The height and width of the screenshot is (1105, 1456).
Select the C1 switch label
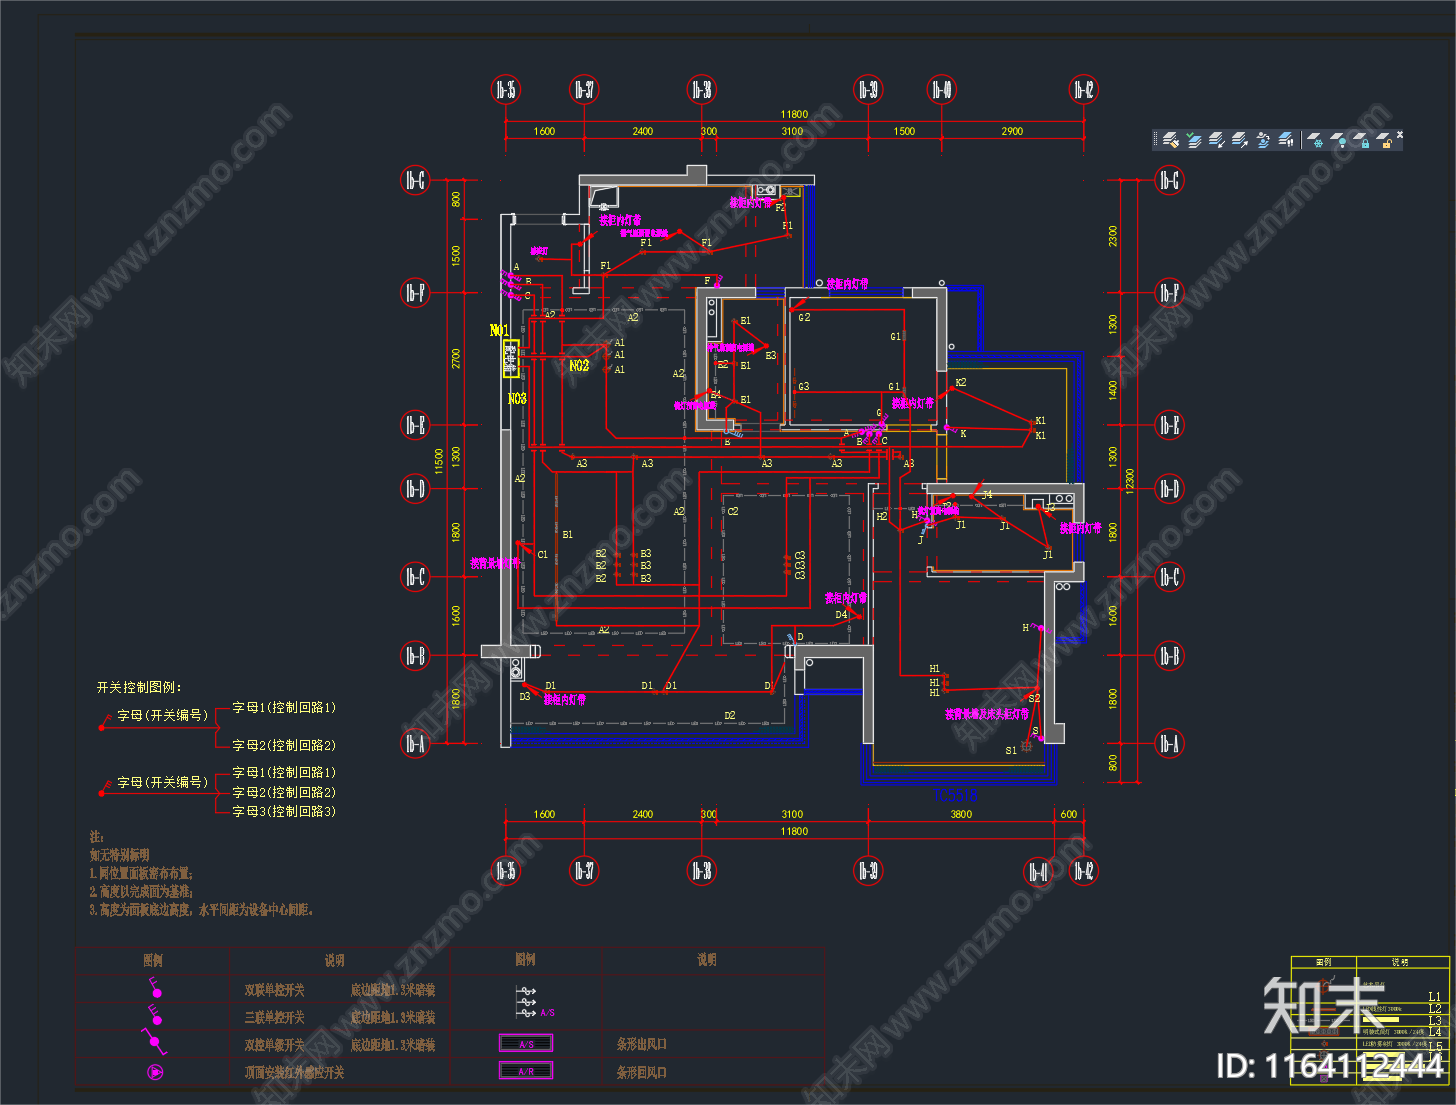click(x=543, y=554)
